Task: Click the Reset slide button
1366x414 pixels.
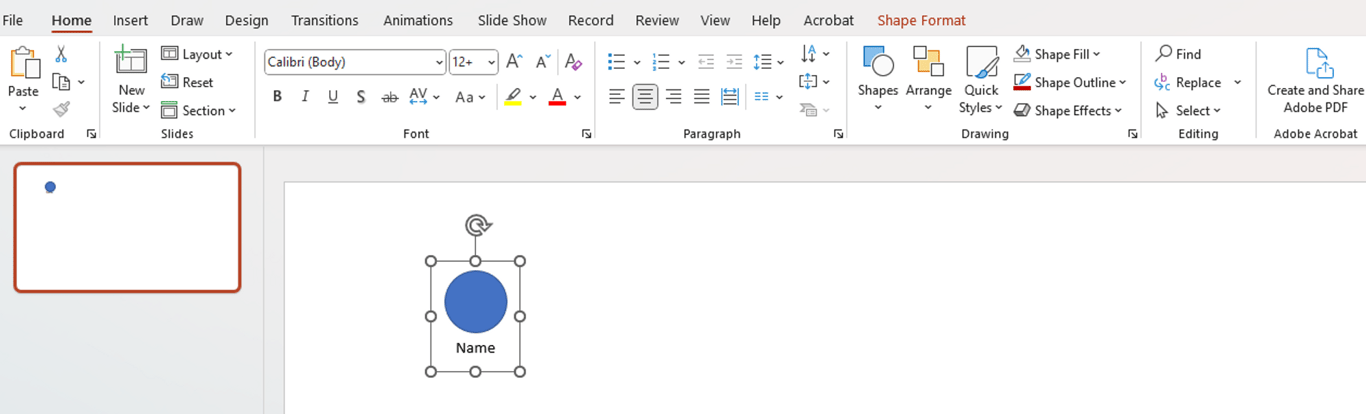Action: [x=187, y=82]
